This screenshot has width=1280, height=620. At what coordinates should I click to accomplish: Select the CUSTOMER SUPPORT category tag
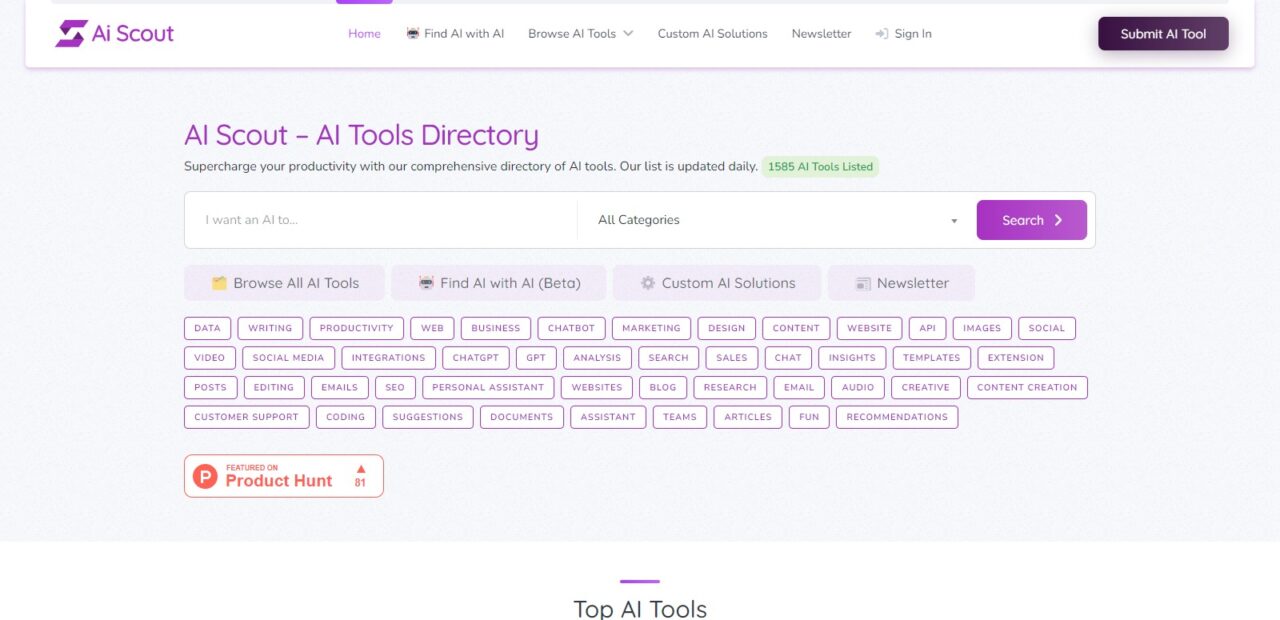click(x=247, y=417)
